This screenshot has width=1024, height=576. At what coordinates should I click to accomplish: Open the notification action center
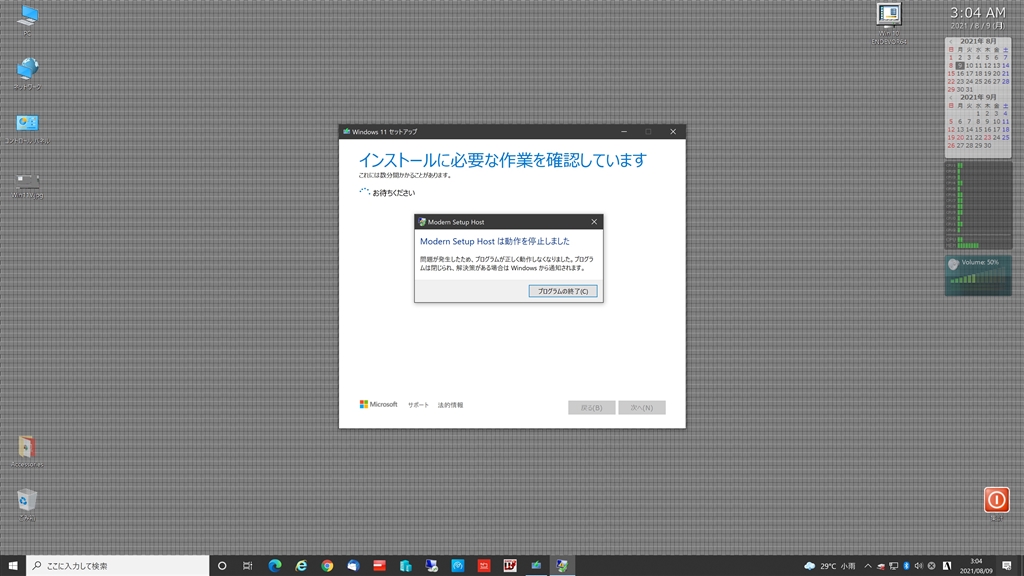pyautogui.click(x=1006, y=566)
